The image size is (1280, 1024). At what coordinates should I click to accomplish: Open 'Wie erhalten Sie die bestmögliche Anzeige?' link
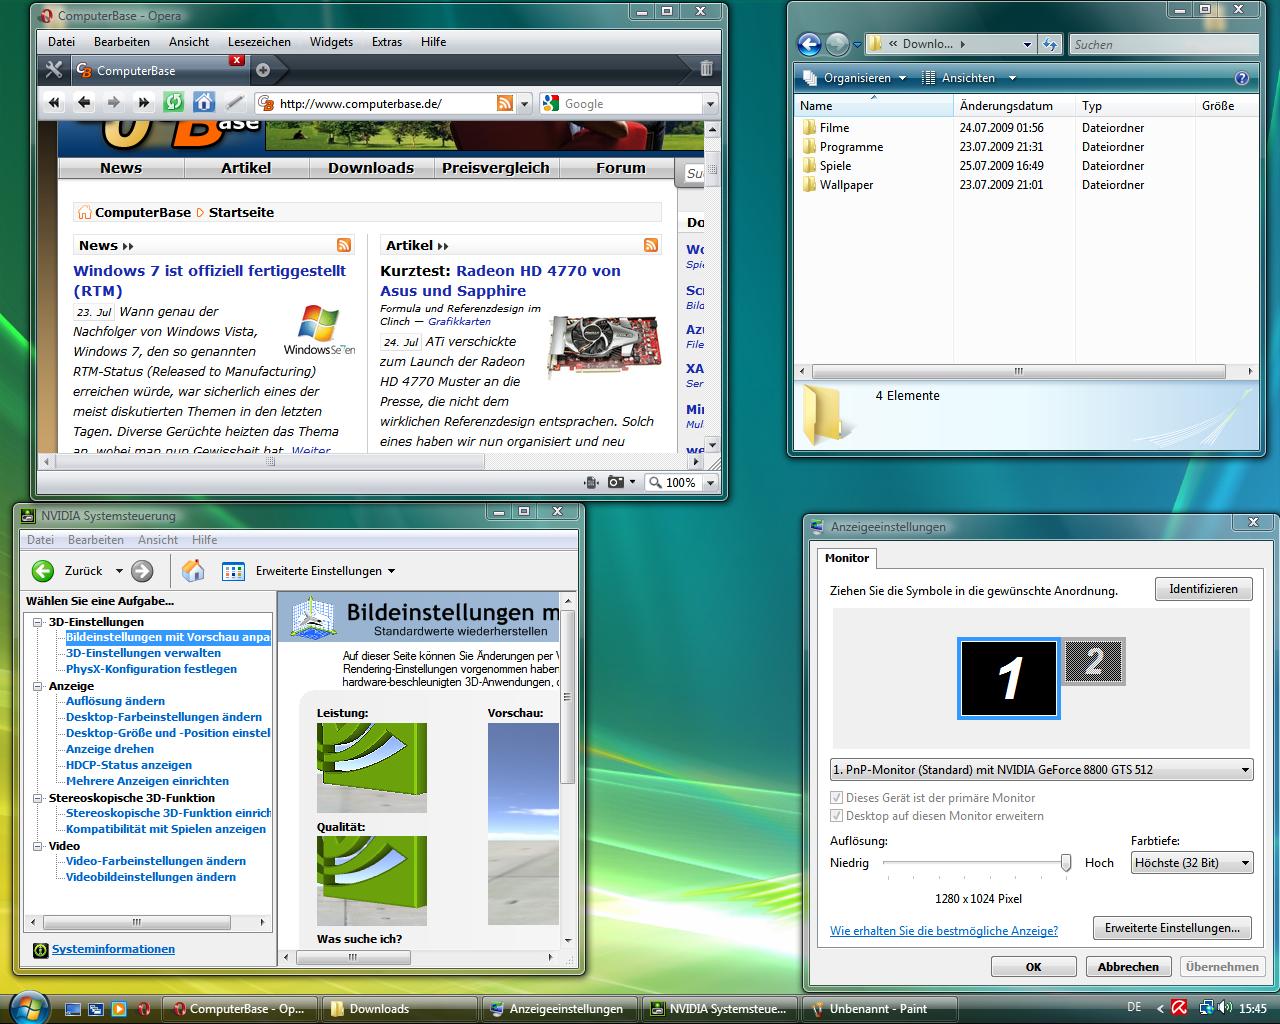(944, 931)
